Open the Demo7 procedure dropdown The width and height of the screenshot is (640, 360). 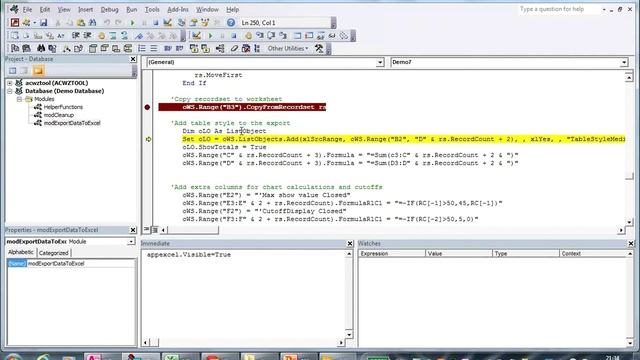(x=624, y=62)
